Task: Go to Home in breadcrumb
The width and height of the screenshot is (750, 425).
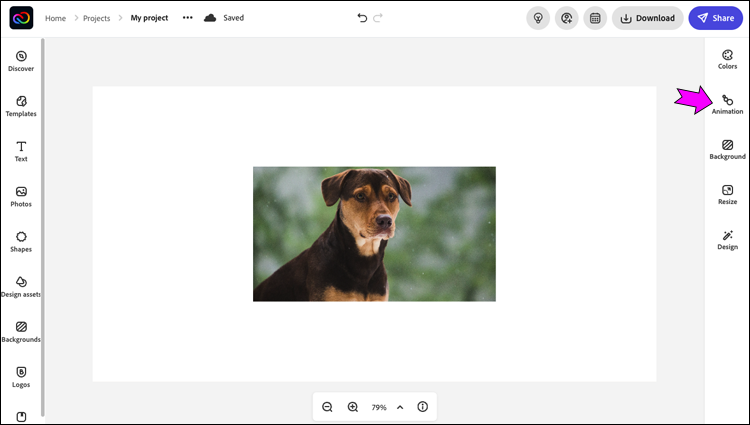Action: tap(56, 18)
